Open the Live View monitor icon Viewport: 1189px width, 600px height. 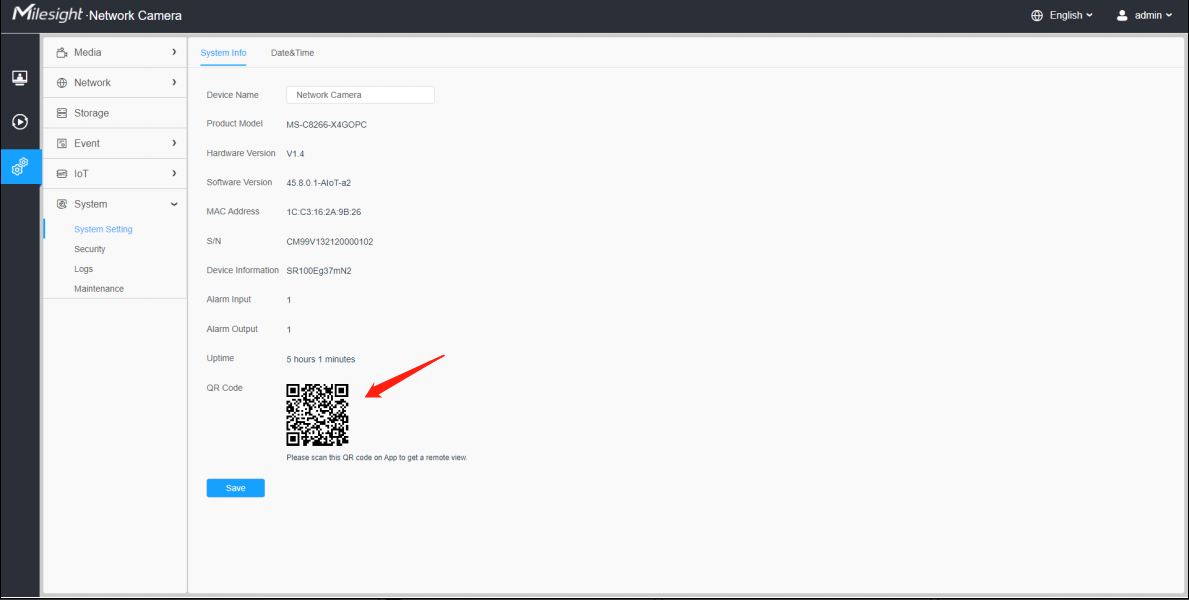[20, 77]
